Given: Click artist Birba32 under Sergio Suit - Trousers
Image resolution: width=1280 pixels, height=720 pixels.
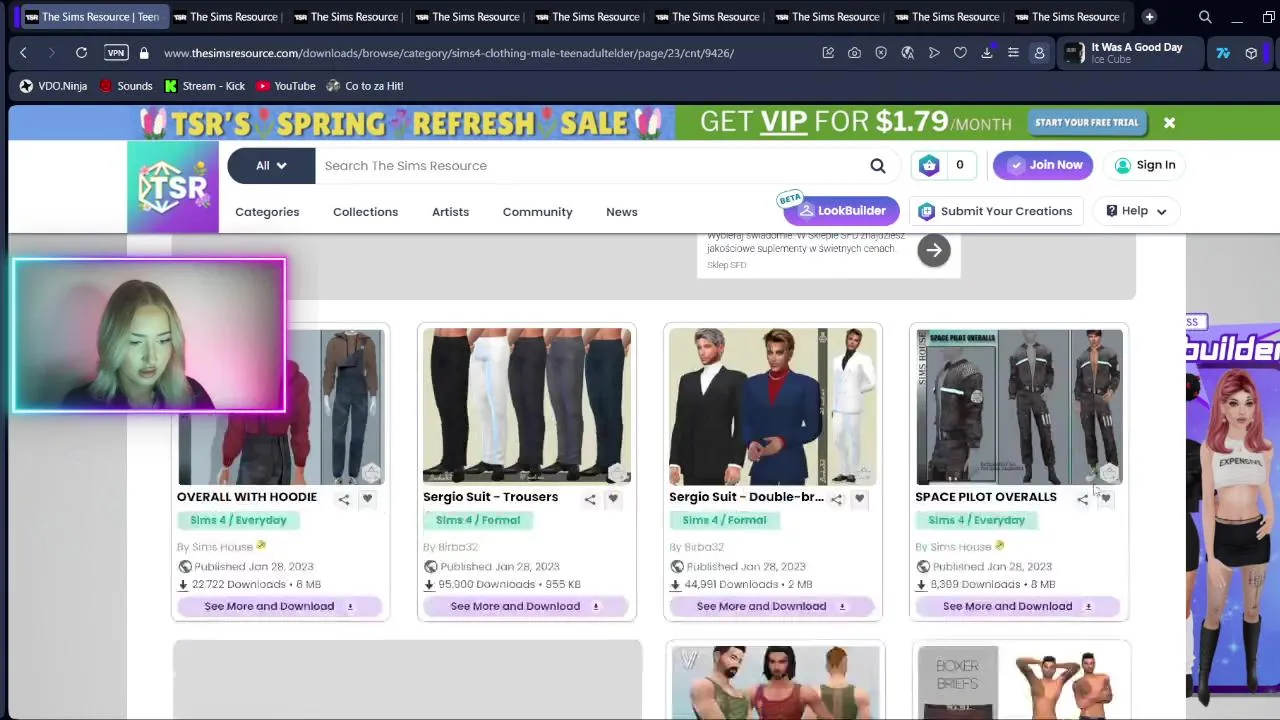Looking at the screenshot, I should [x=458, y=547].
